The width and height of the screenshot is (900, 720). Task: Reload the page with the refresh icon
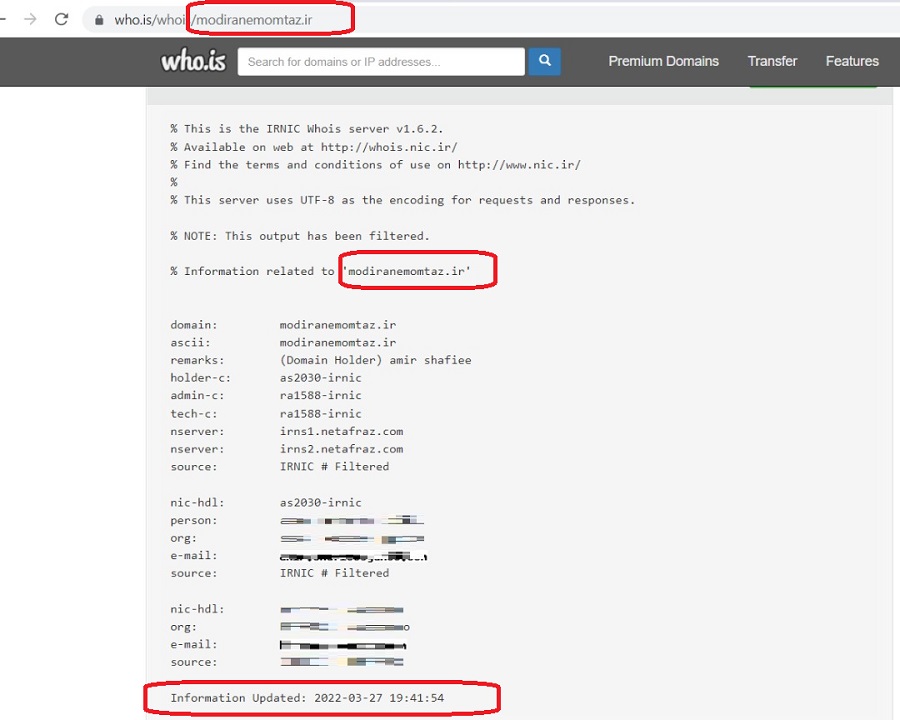[61, 20]
